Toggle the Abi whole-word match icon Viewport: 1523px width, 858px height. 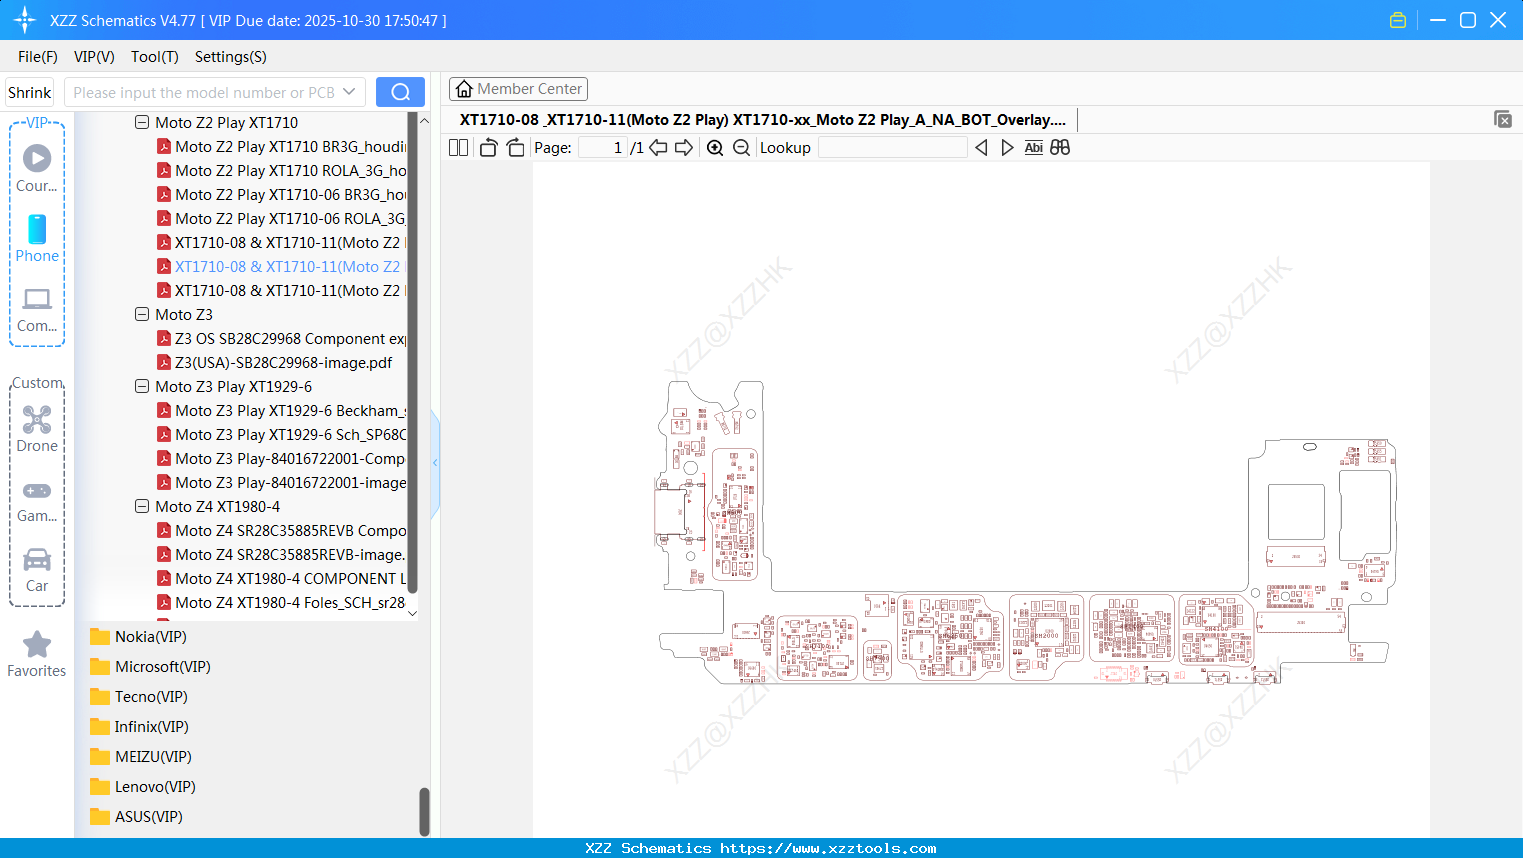[x=1034, y=147]
